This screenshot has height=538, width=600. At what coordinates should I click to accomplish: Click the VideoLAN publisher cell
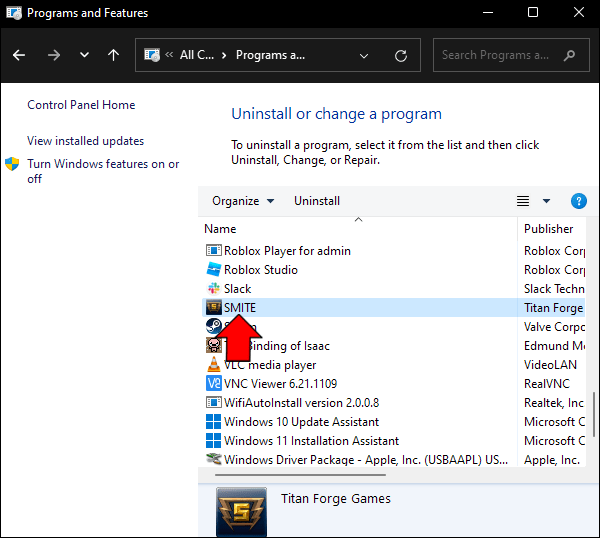point(550,365)
